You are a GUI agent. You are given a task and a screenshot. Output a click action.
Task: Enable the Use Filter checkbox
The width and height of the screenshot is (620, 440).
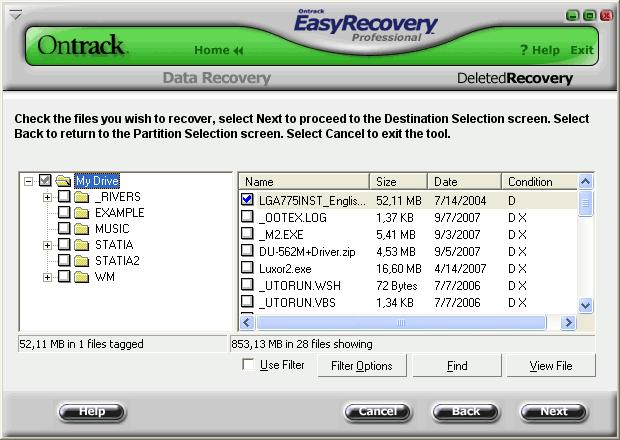248,364
